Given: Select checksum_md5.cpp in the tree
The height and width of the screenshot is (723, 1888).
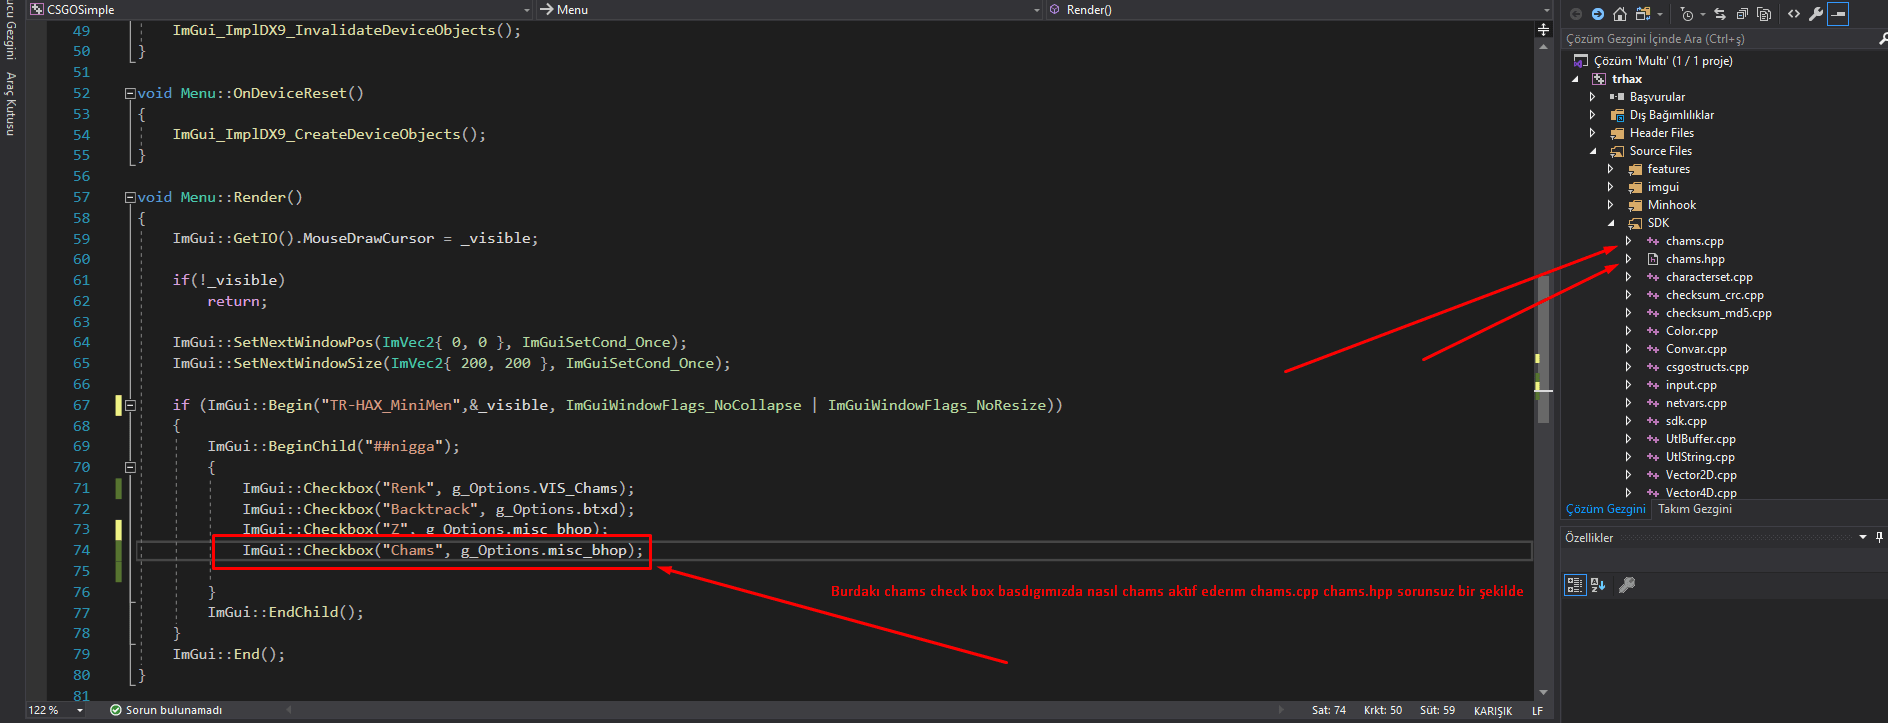Looking at the screenshot, I should (x=1718, y=313).
